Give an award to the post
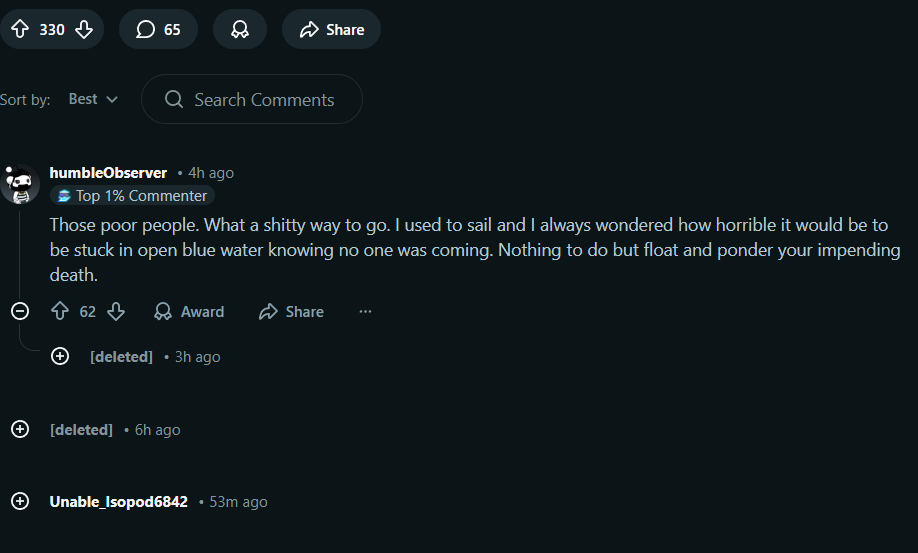 click(239, 29)
